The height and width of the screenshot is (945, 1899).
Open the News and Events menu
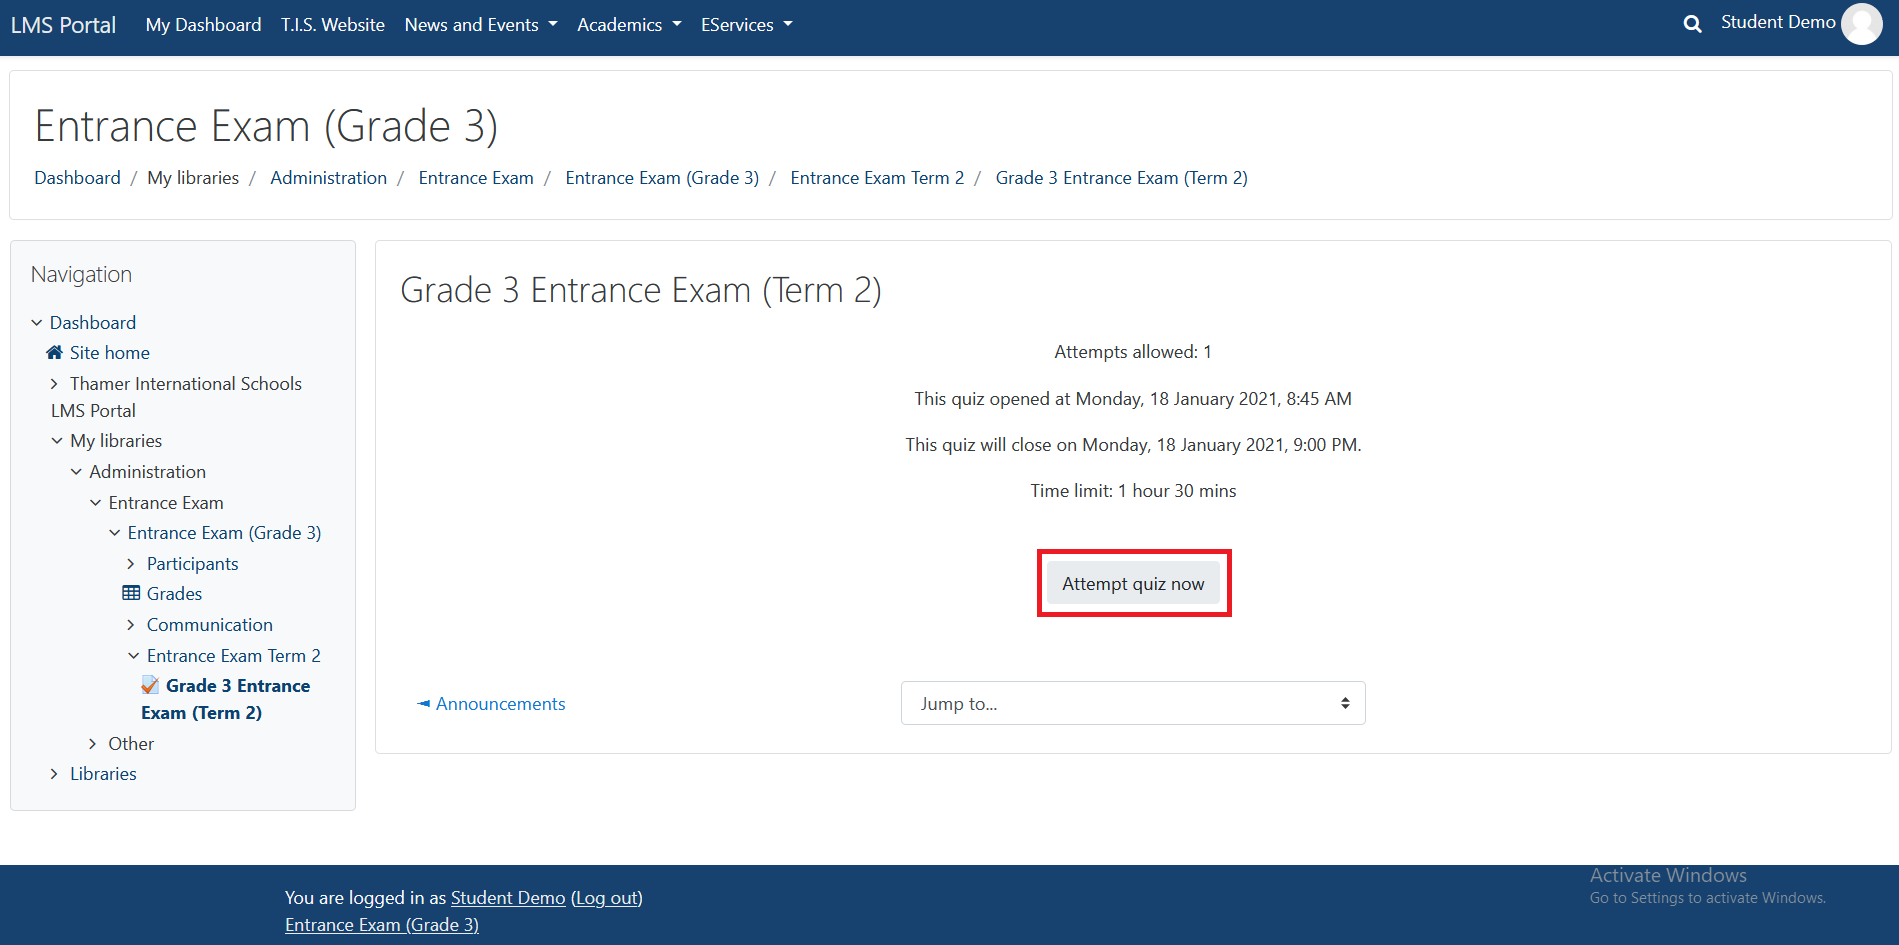(x=481, y=24)
